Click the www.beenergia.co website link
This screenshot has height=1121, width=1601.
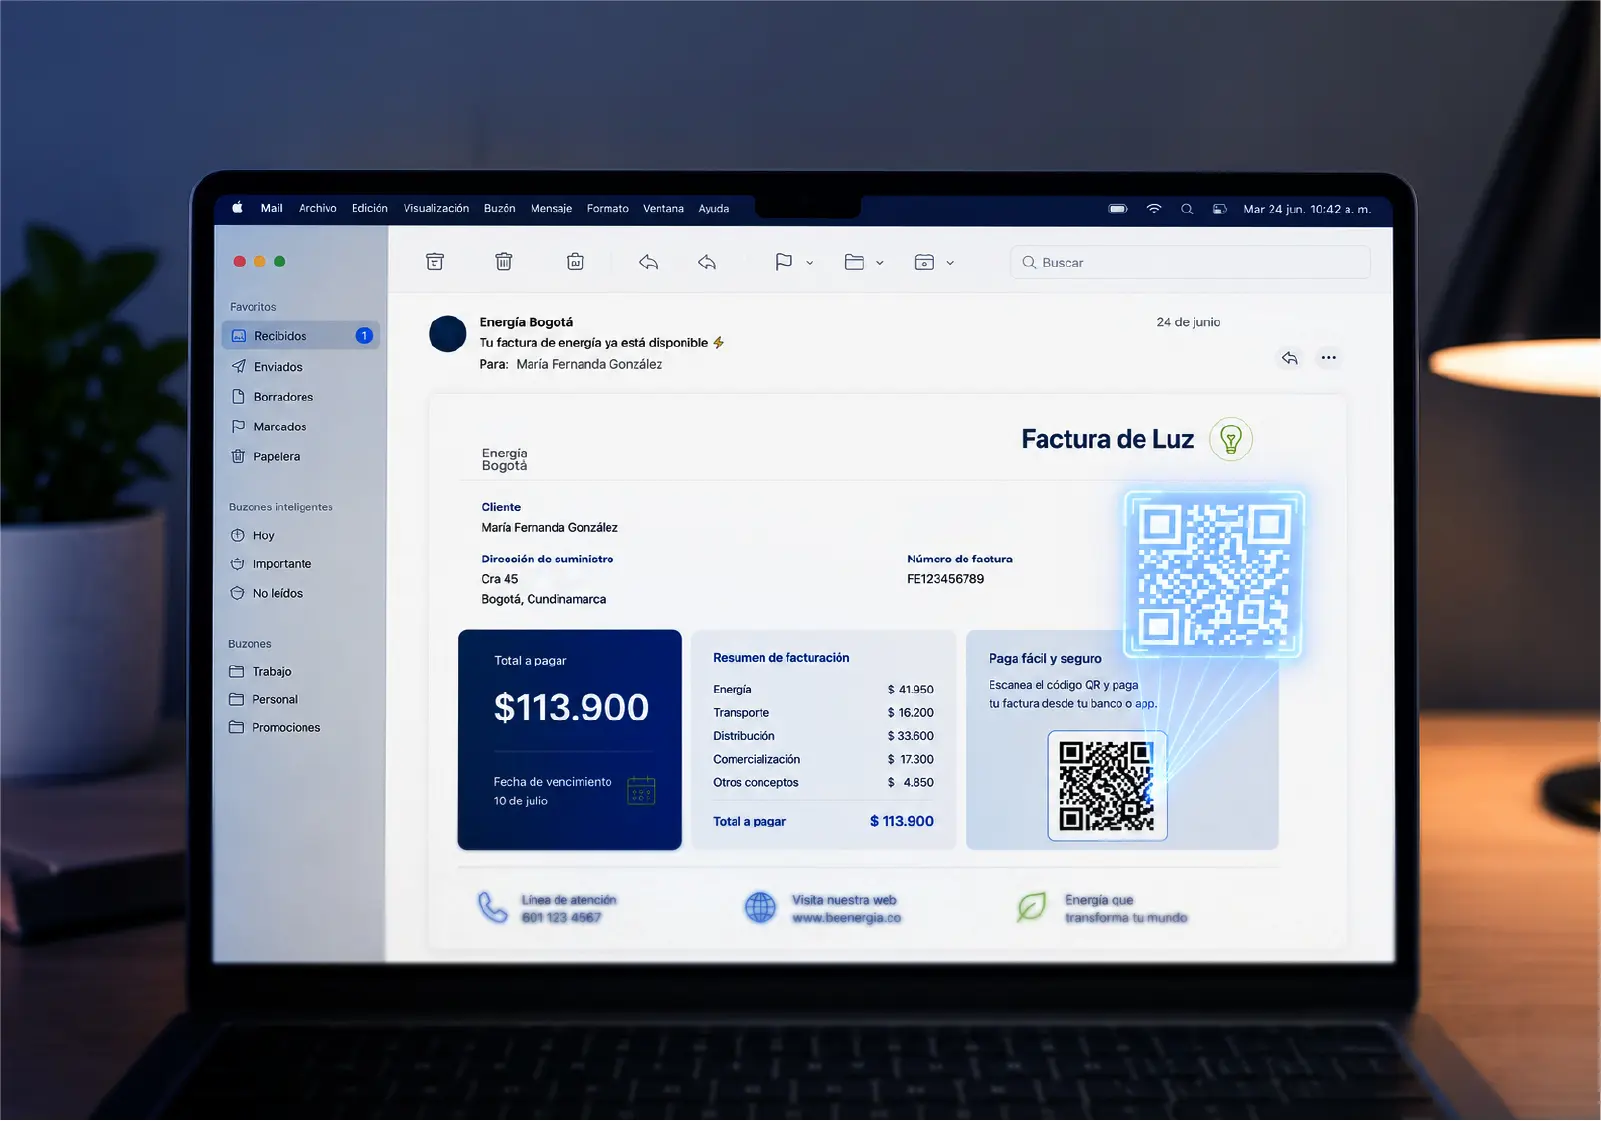[846, 918]
